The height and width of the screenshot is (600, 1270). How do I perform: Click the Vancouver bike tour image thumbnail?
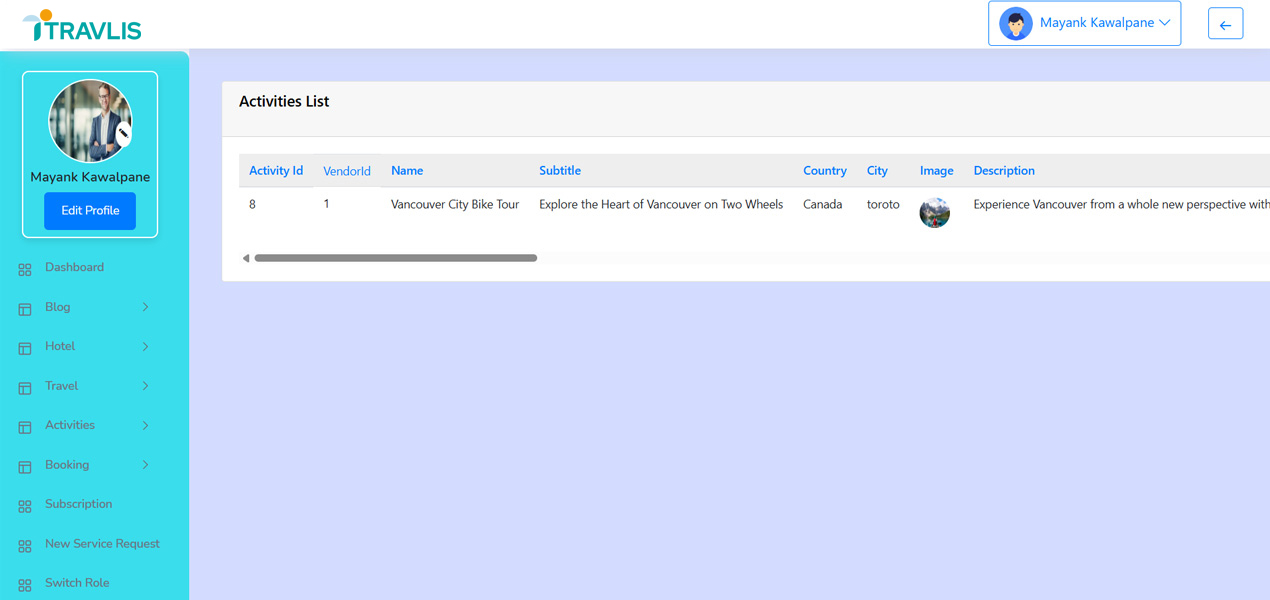click(x=935, y=212)
